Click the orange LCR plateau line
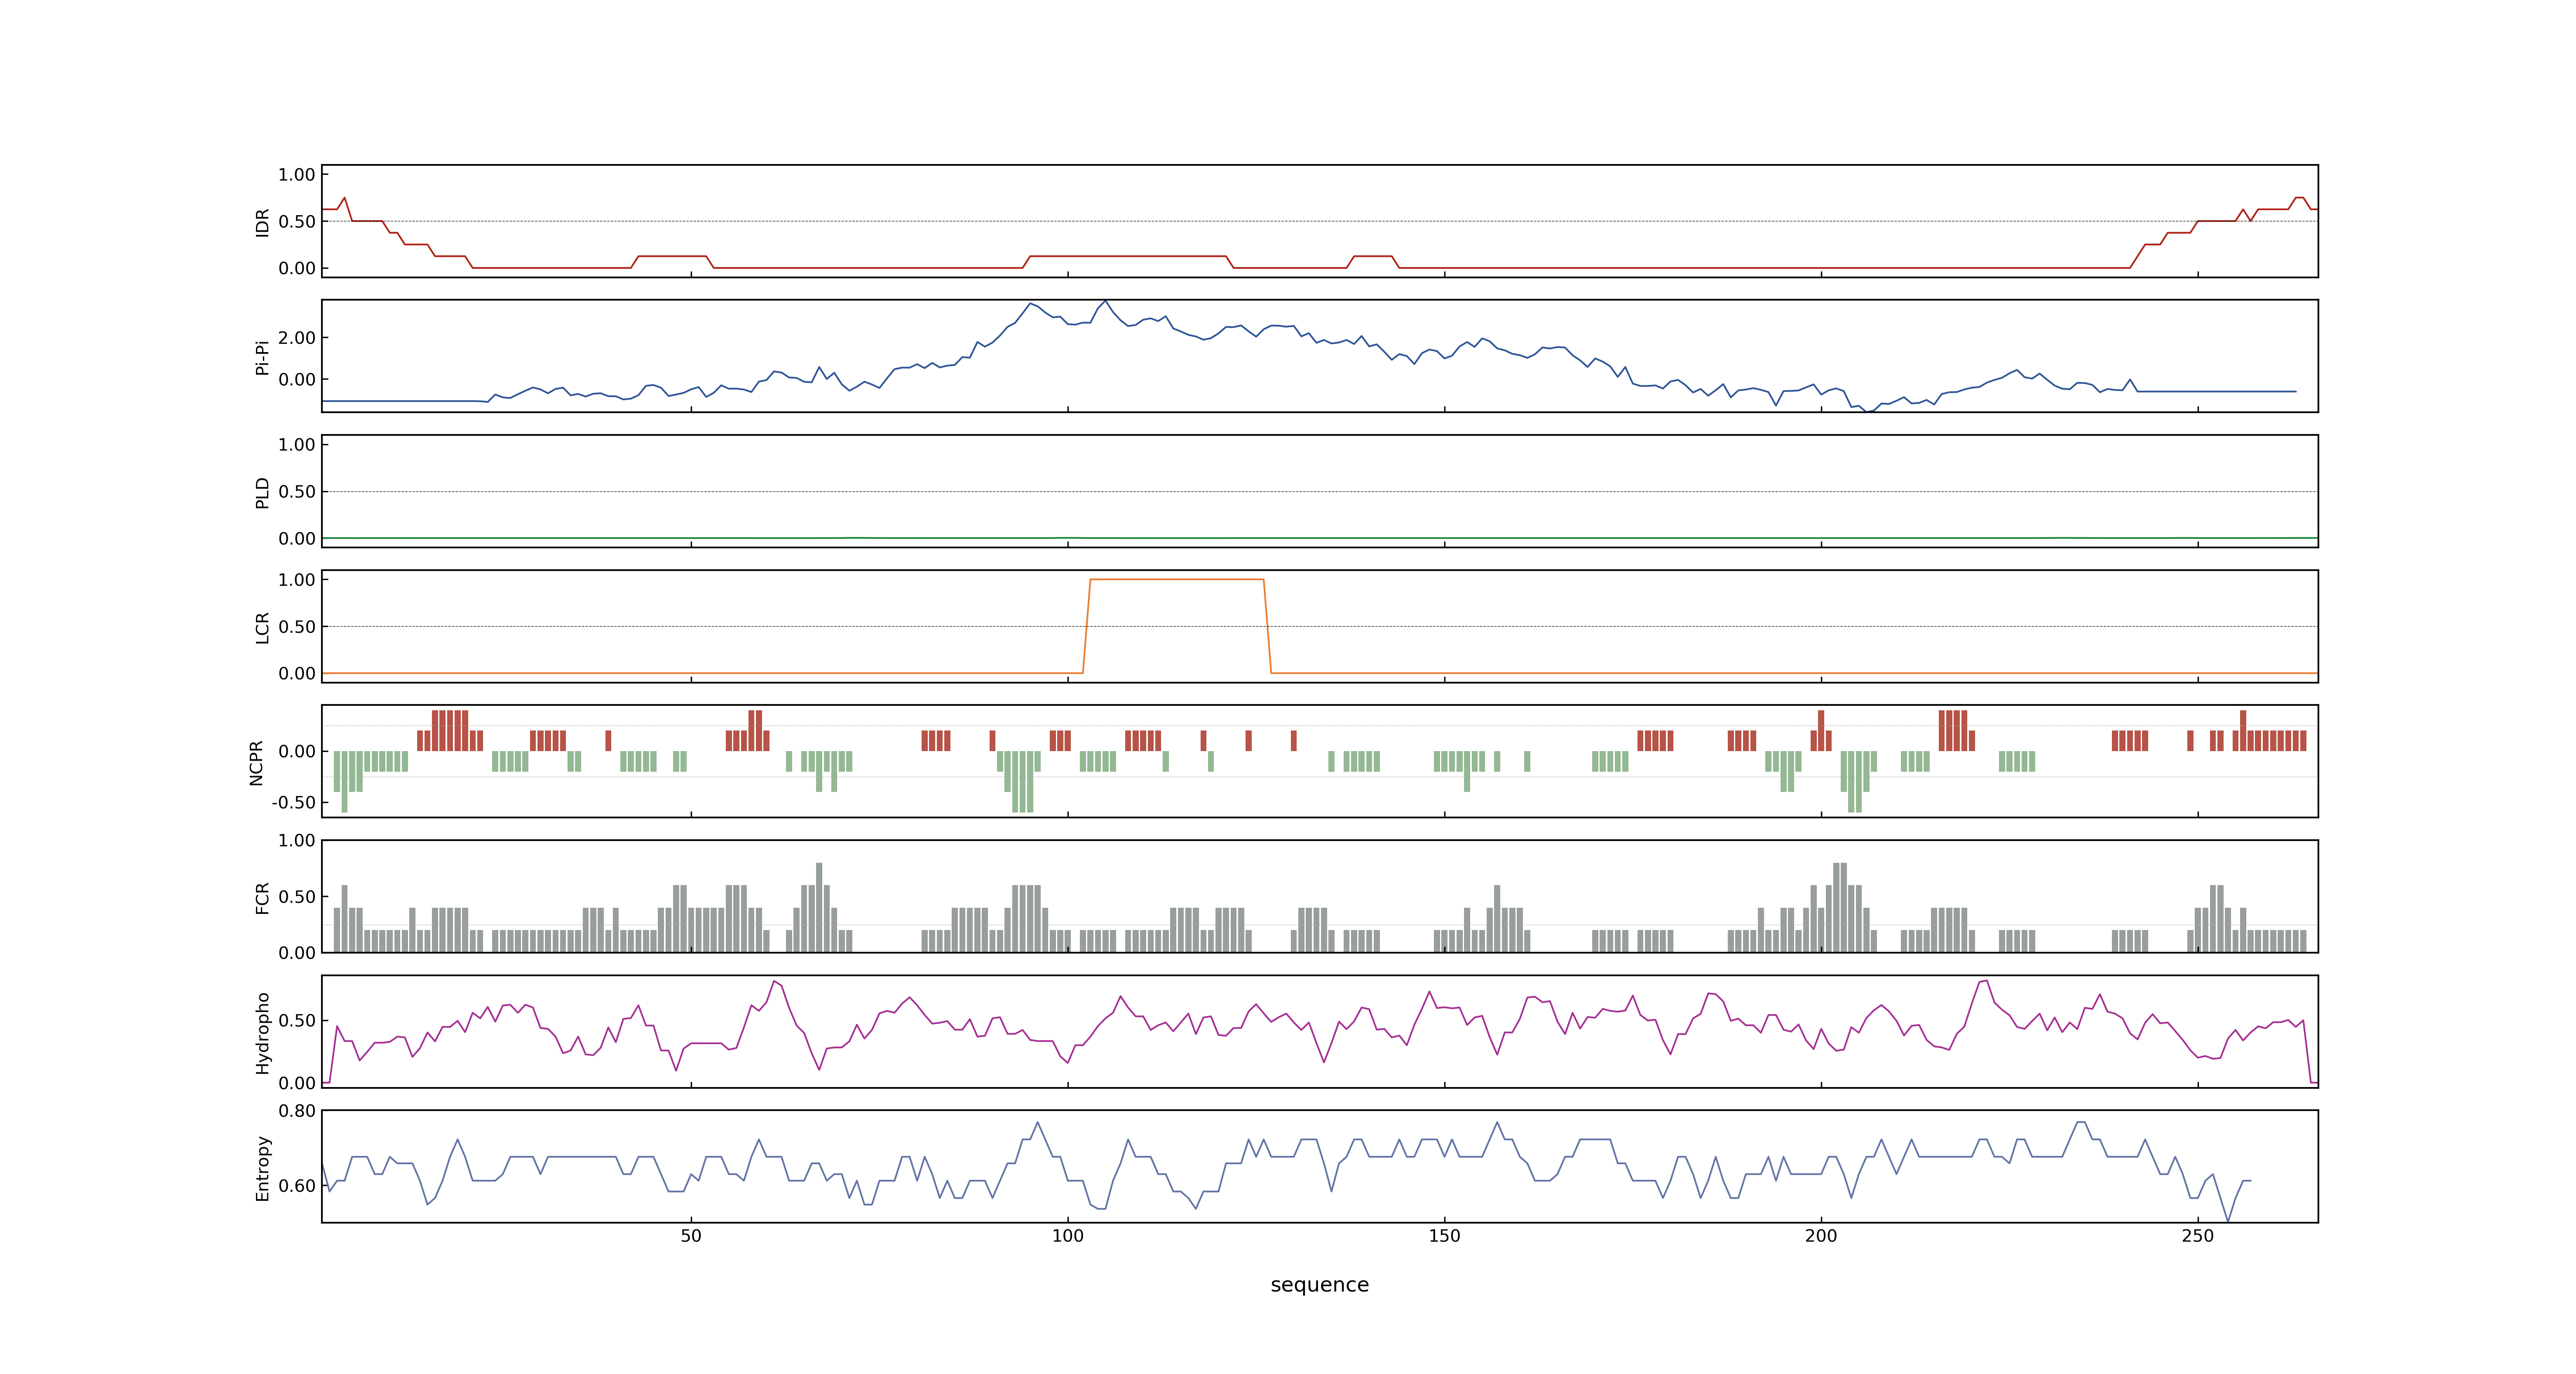 [1177, 579]
